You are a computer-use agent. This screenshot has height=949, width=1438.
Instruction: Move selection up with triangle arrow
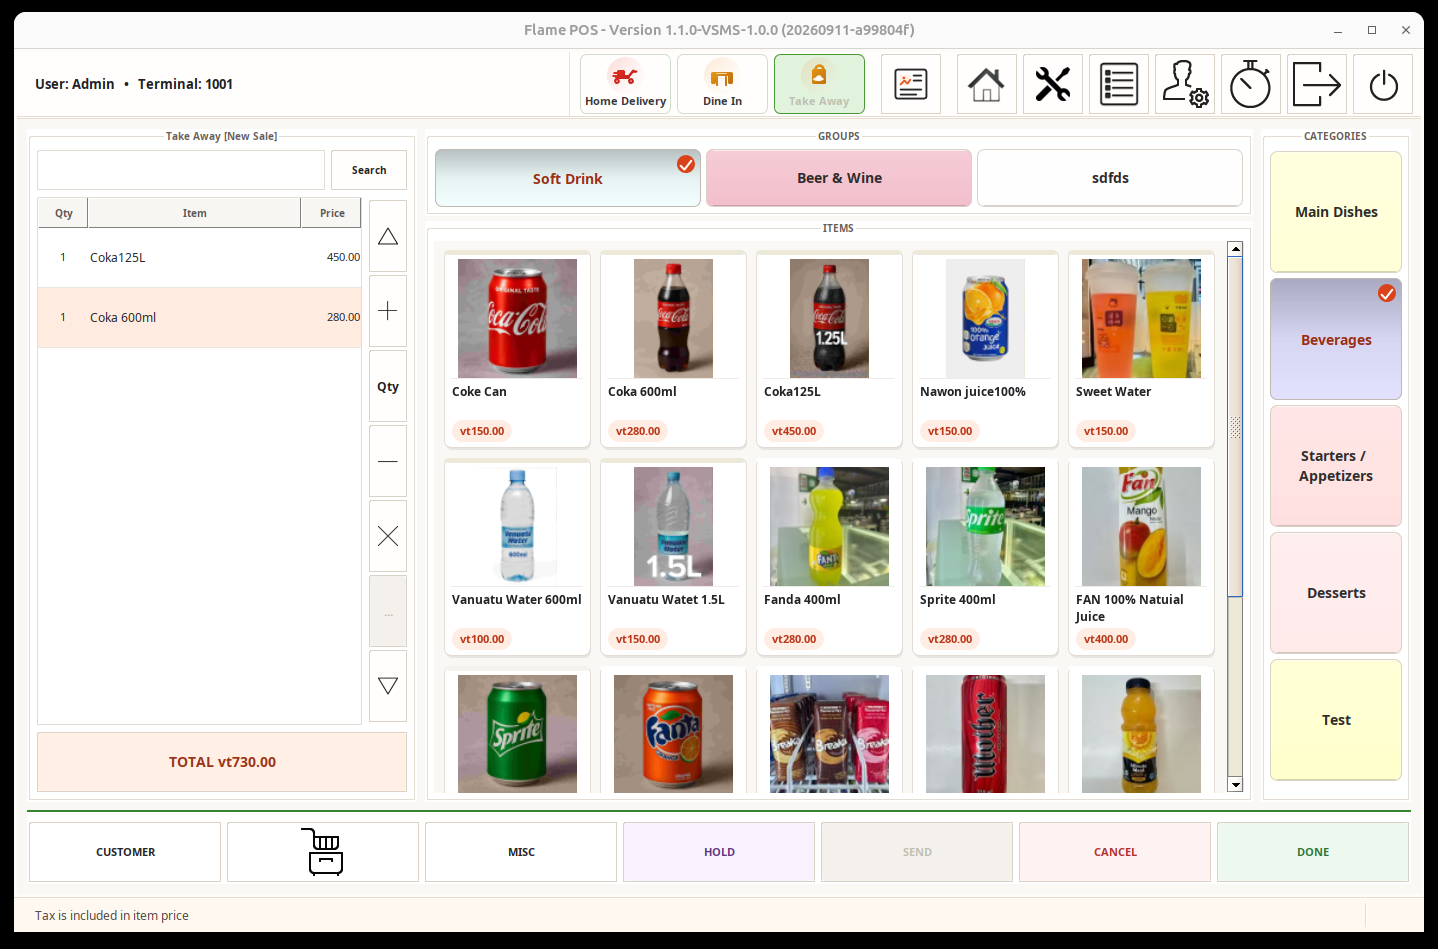tap(388, 236)
